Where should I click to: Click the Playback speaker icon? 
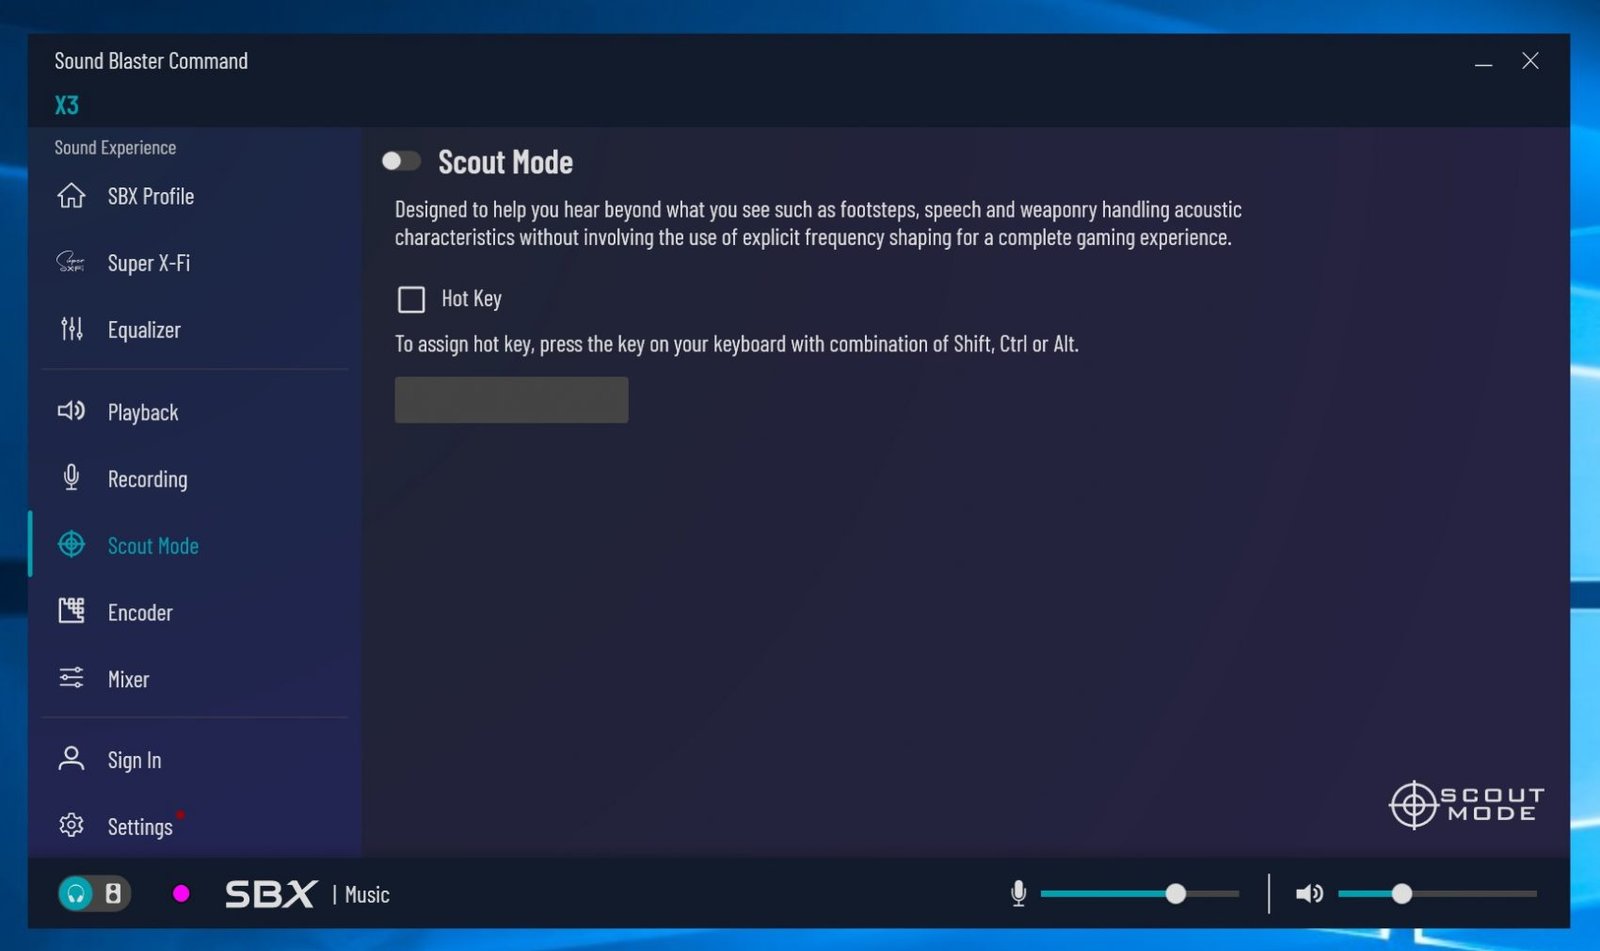pyautogui.click(x=71, y=411)
